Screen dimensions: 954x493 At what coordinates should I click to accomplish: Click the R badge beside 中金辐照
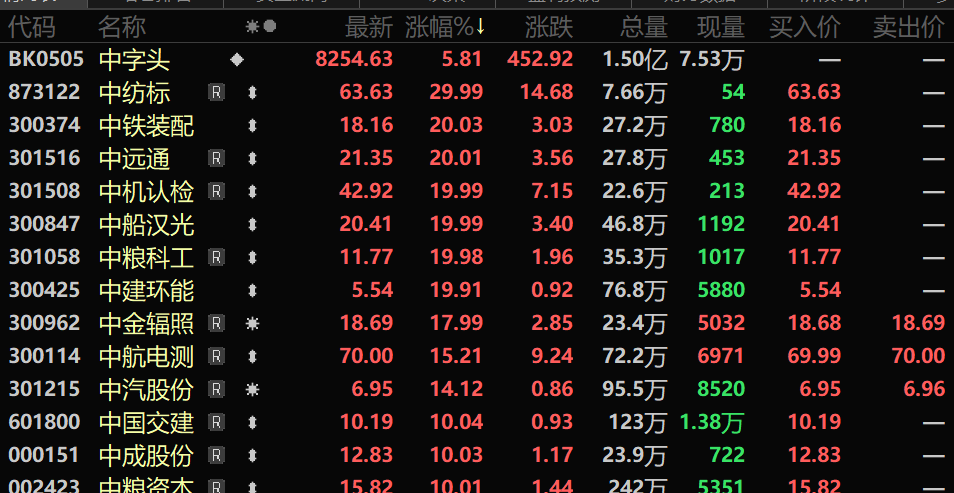point(216,323)
